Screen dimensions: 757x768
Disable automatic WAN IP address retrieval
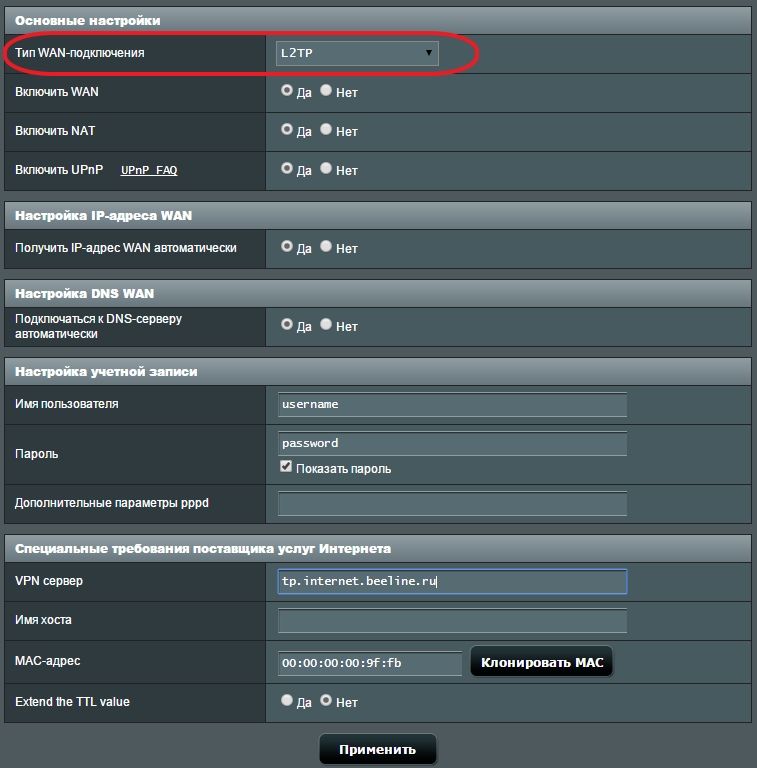coord(326,246)
